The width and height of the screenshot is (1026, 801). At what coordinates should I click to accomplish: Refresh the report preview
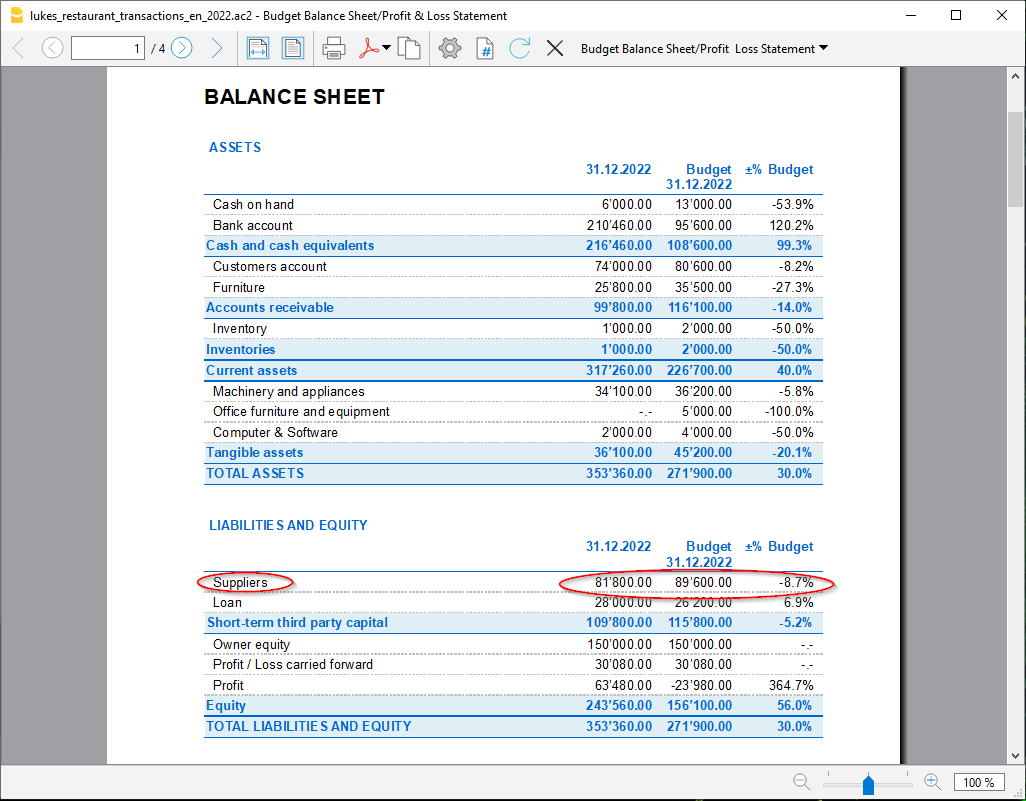tap(519, 48)
